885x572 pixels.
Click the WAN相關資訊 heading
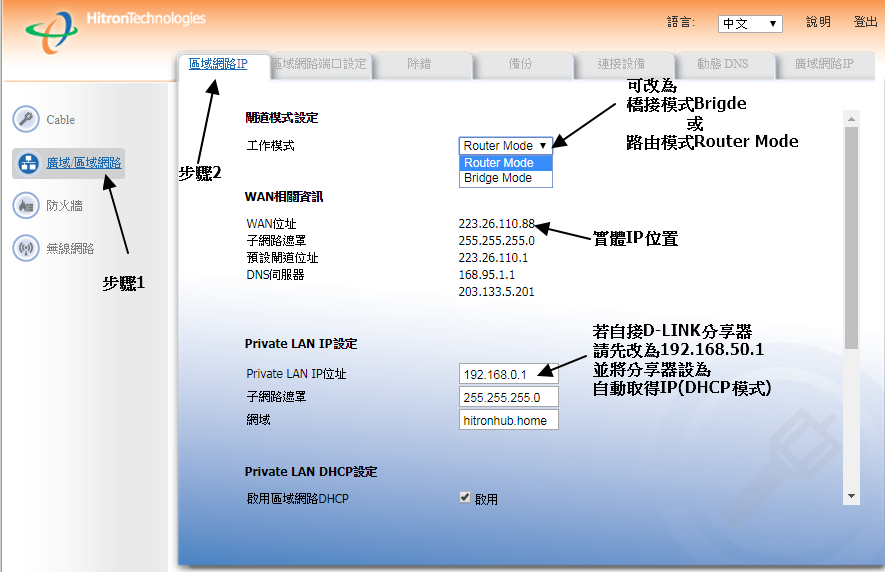click(x=284, y=197)
